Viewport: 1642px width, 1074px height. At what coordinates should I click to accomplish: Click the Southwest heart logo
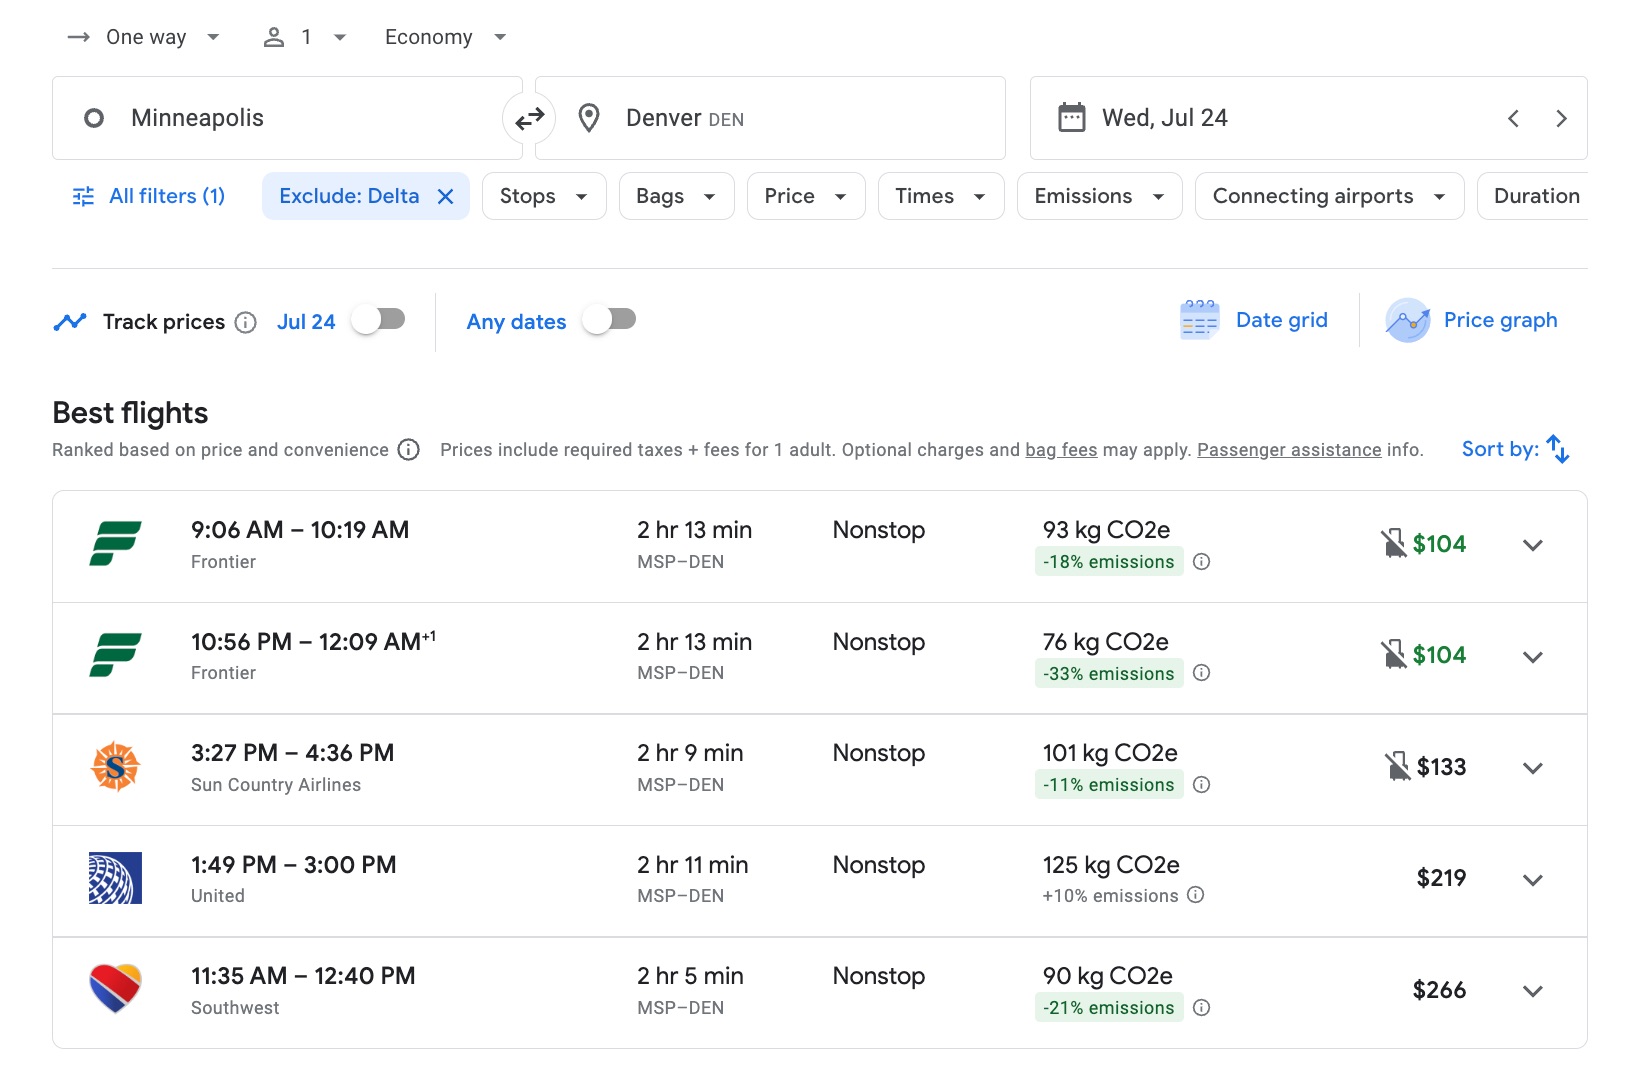(116, 990)
